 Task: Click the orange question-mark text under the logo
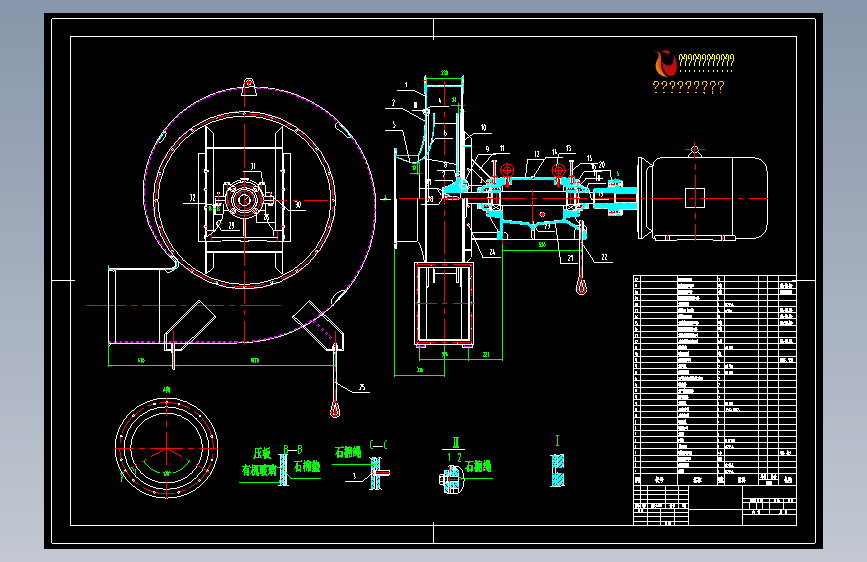pos(688,87)
